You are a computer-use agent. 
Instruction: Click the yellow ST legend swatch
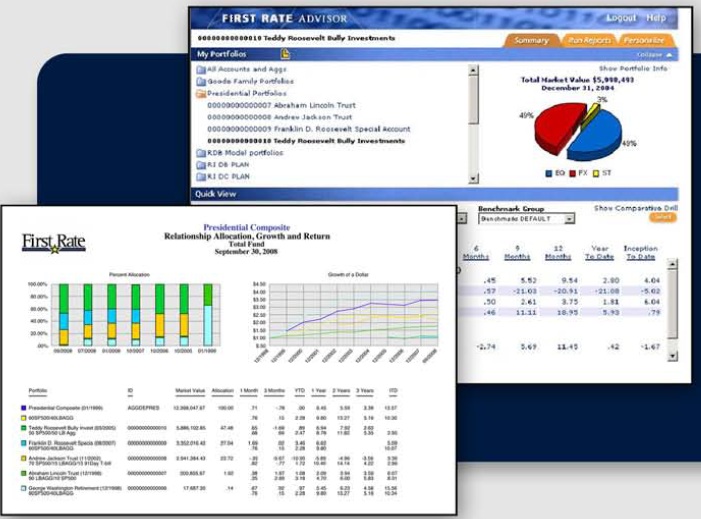pyautogui.click(x=596, y=173)
